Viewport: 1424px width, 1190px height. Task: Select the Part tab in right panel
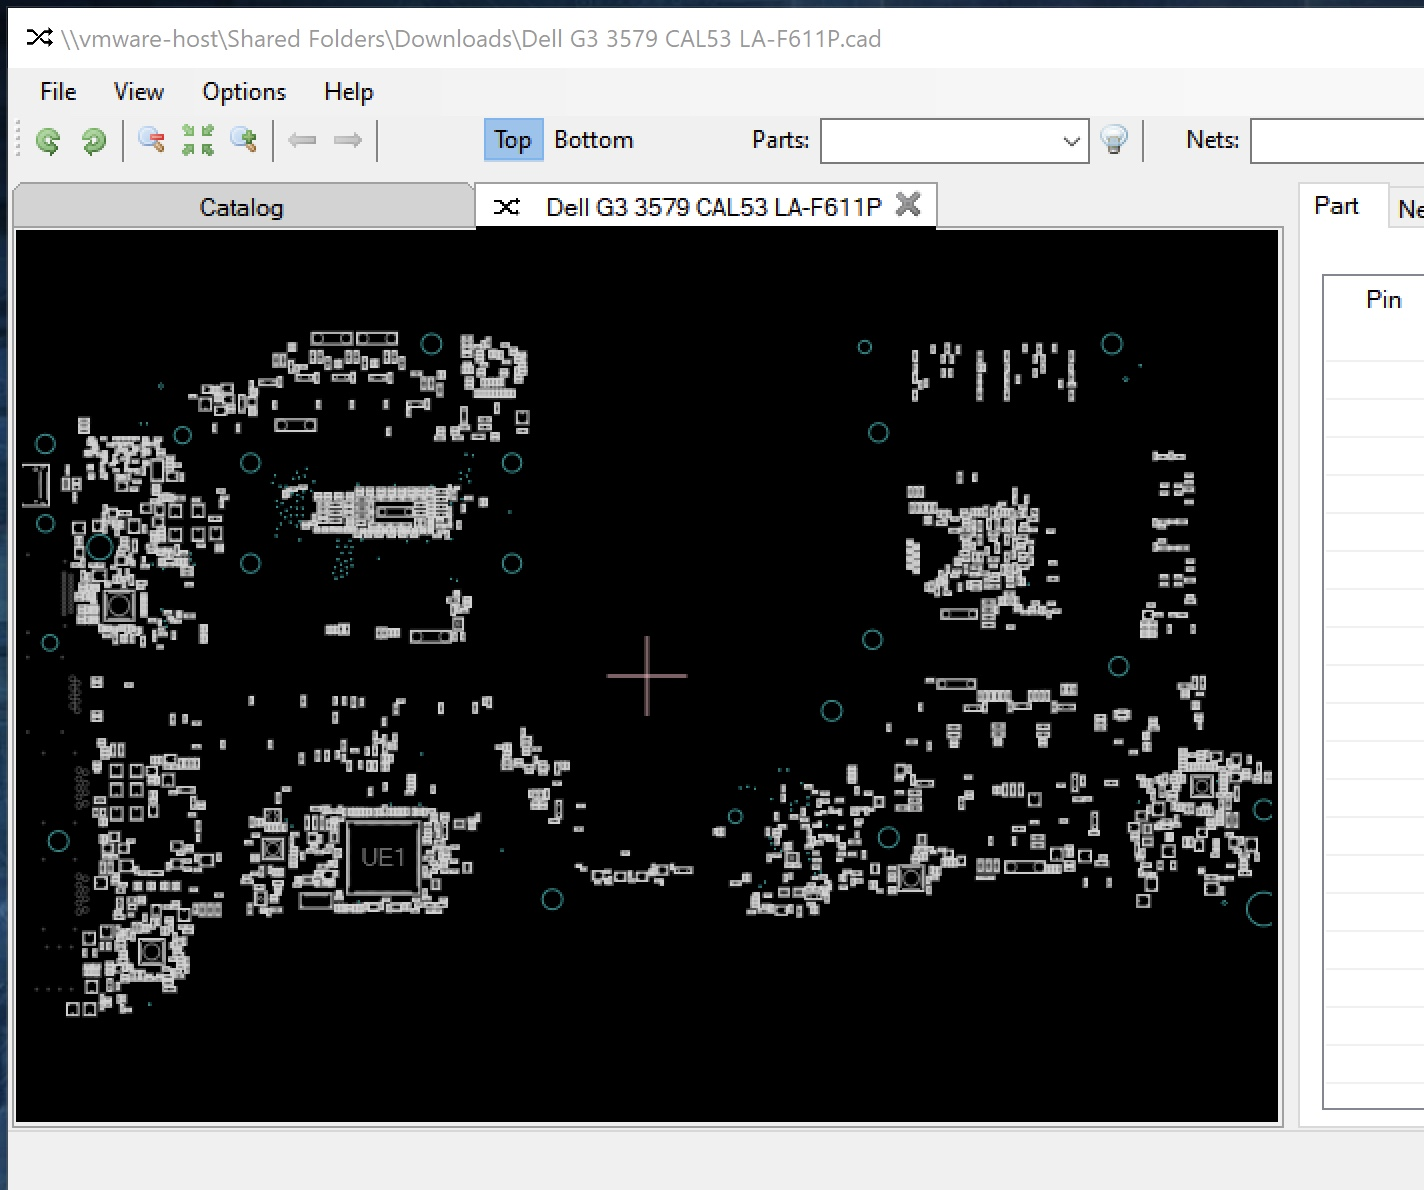tap(1336, 206)
